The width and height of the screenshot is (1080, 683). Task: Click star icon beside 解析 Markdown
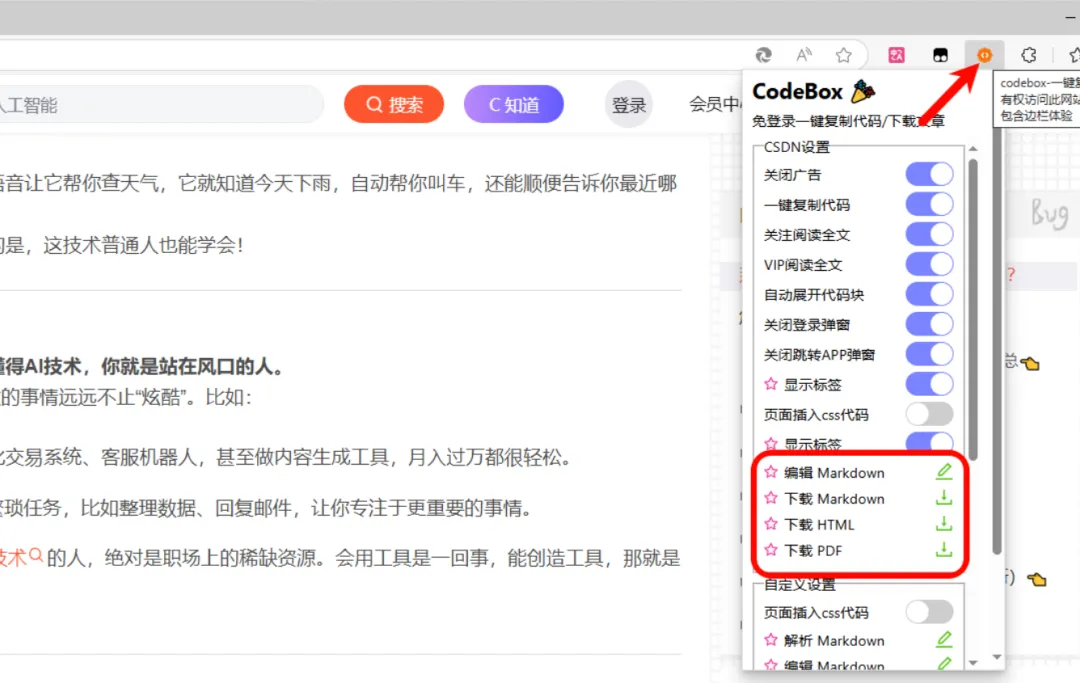pos(771,640)
